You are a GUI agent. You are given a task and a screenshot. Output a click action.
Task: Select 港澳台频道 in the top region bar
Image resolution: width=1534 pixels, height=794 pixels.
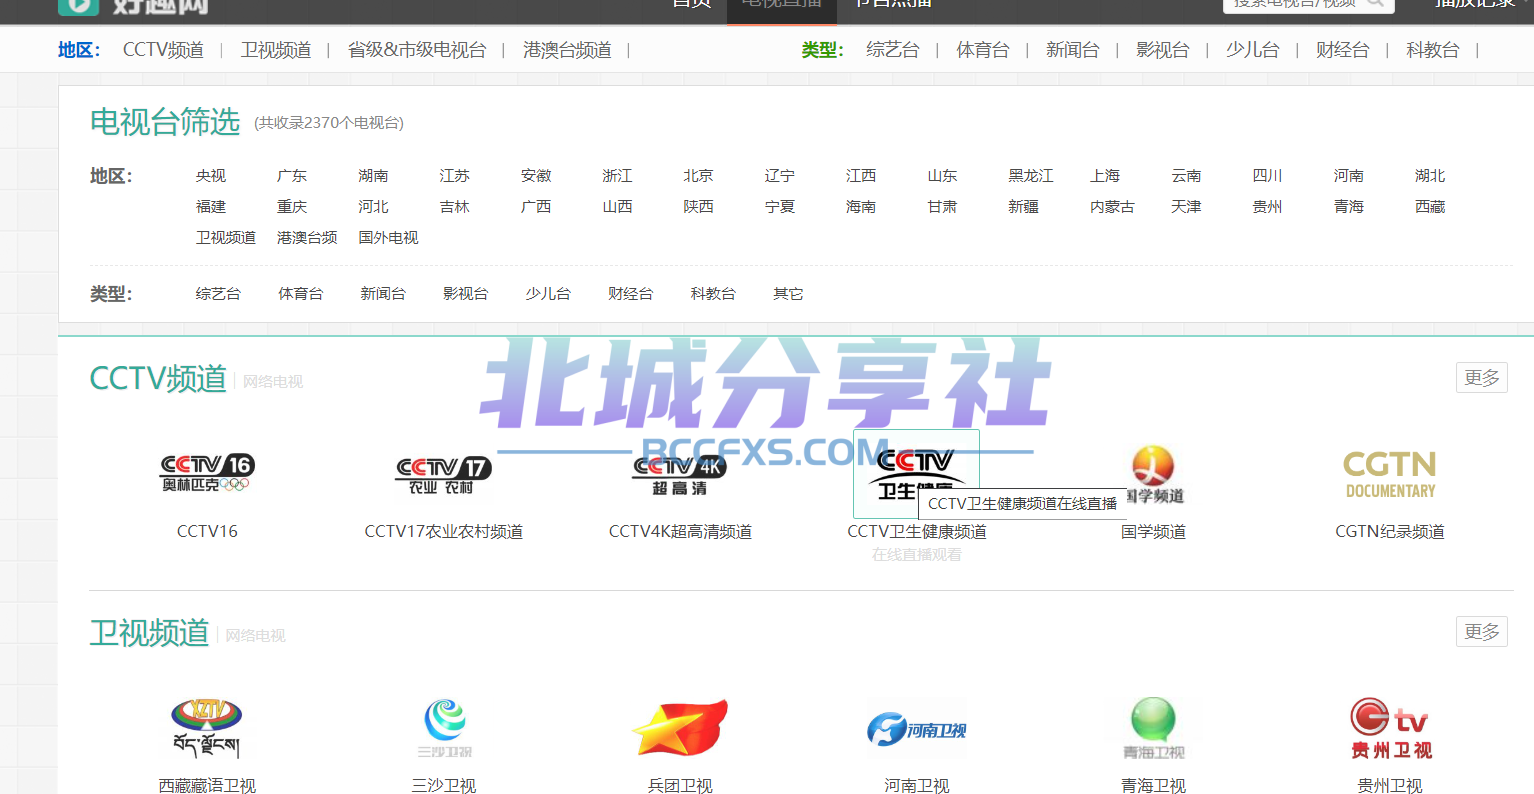coord(567,50)
